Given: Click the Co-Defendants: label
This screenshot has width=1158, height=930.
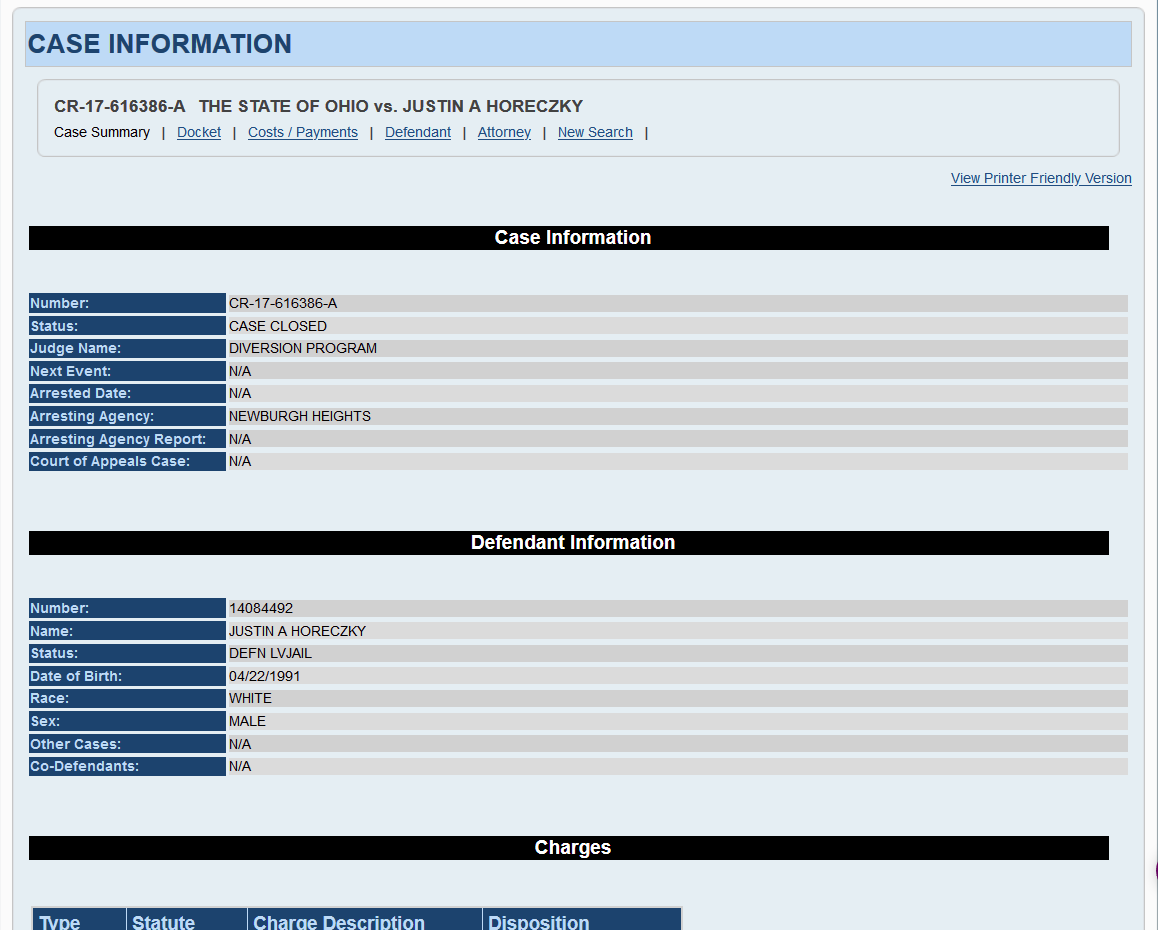Looking at the screenshot, I should [127, 767].
